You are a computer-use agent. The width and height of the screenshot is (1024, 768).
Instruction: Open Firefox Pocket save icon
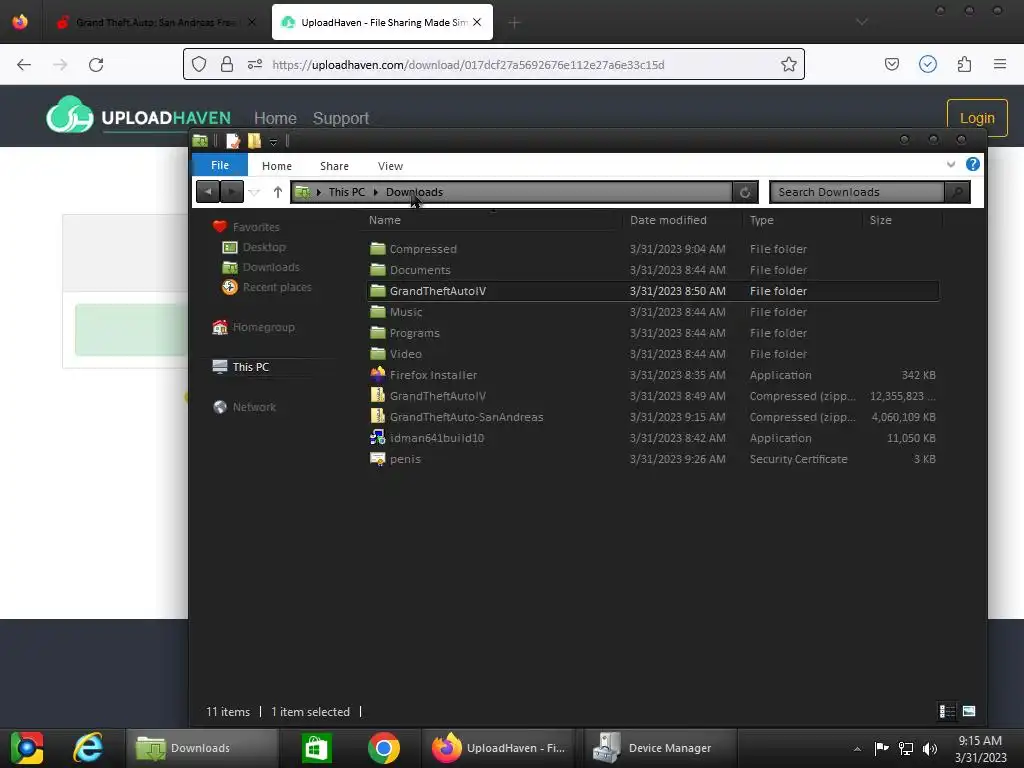[891, 64]
